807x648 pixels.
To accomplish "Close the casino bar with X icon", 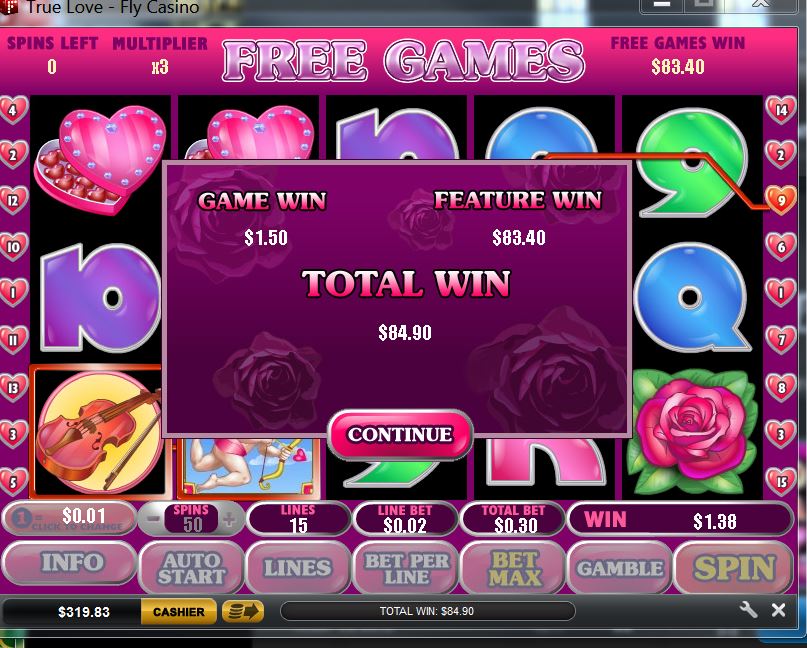I will (x=778, y=610).
